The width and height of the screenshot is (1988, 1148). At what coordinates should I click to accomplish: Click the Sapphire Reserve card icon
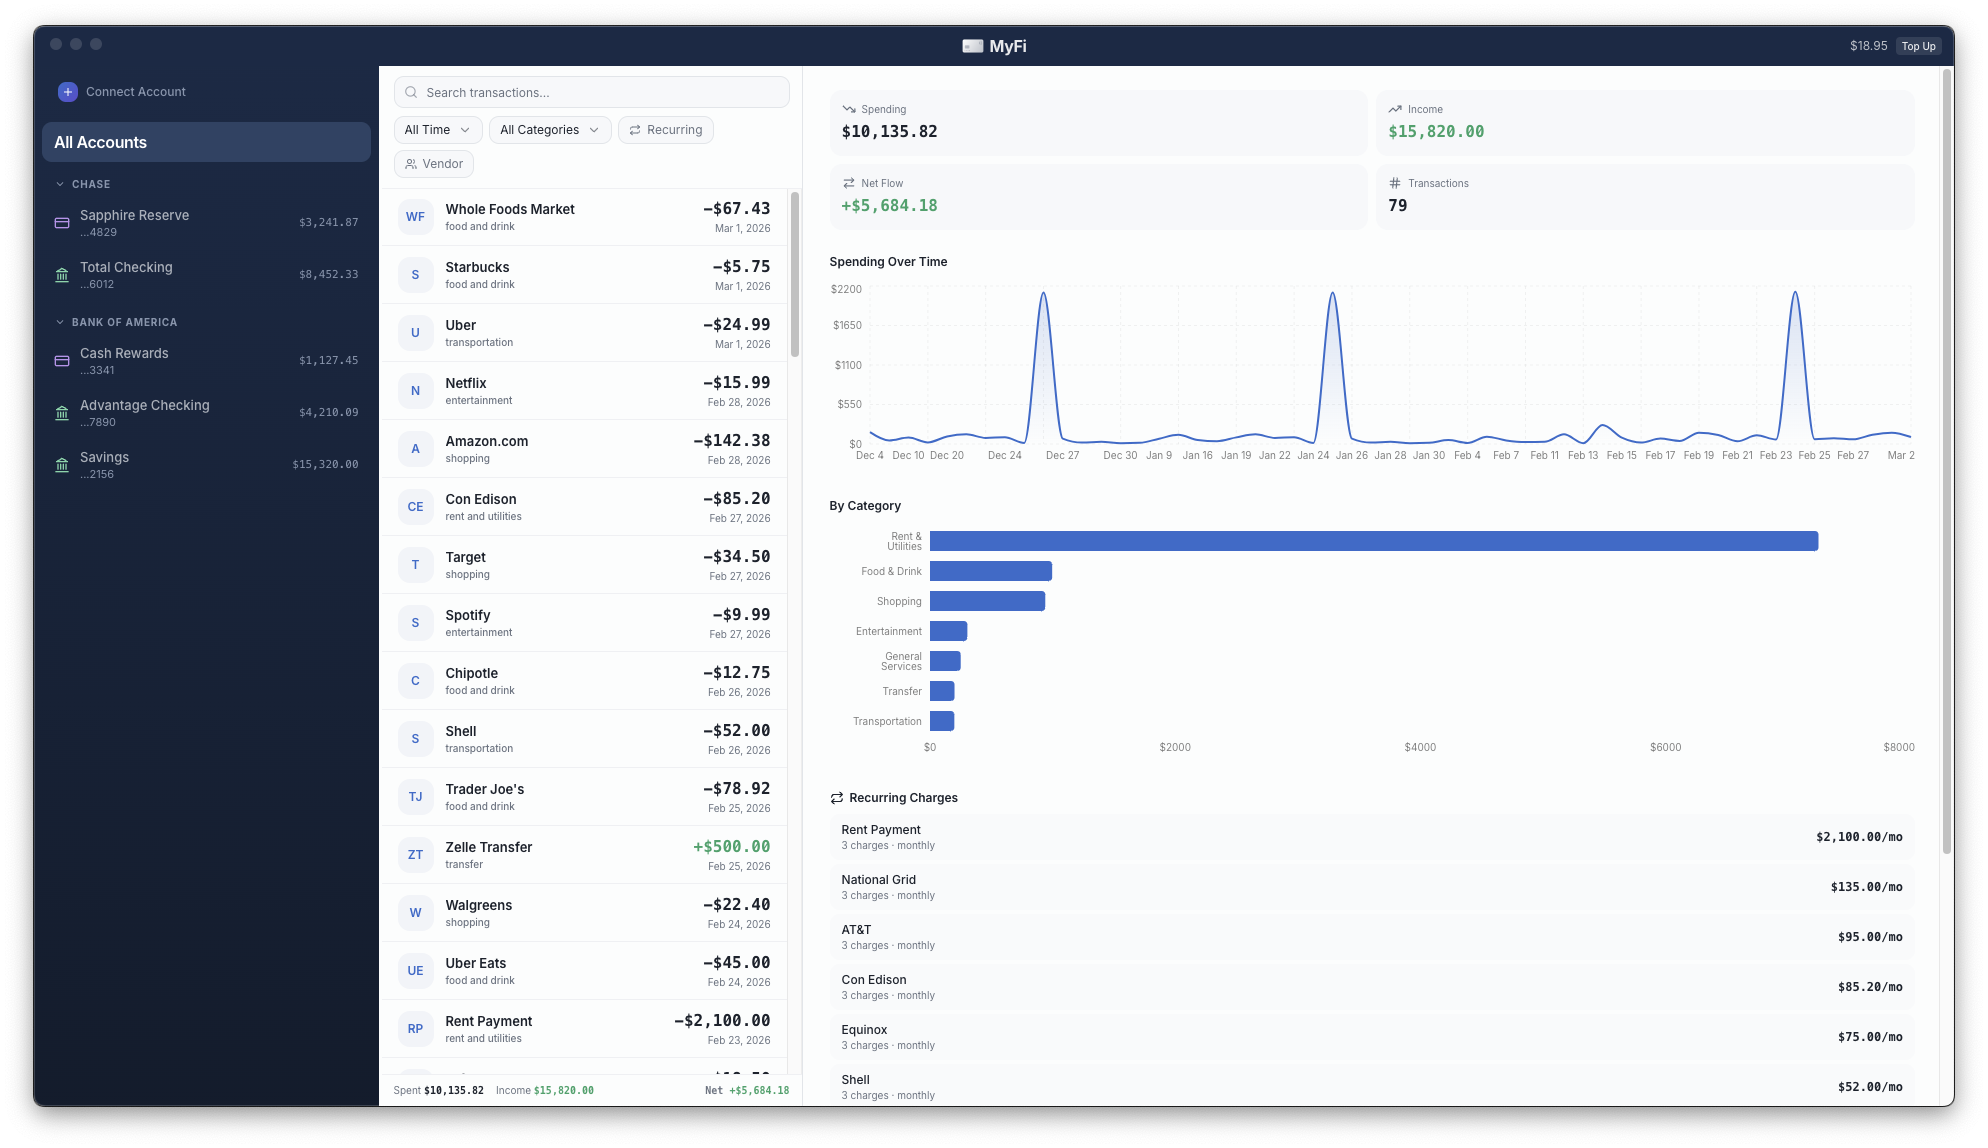(x=61, y=222)
